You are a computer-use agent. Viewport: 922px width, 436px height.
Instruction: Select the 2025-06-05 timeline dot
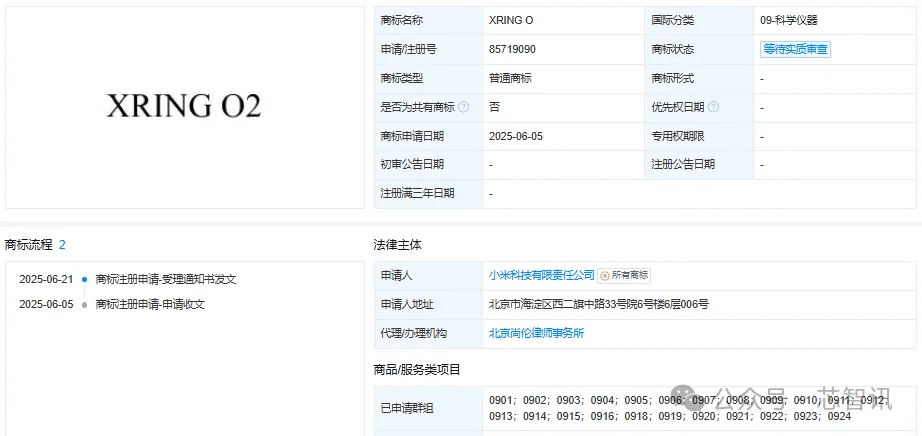[85, 305]
